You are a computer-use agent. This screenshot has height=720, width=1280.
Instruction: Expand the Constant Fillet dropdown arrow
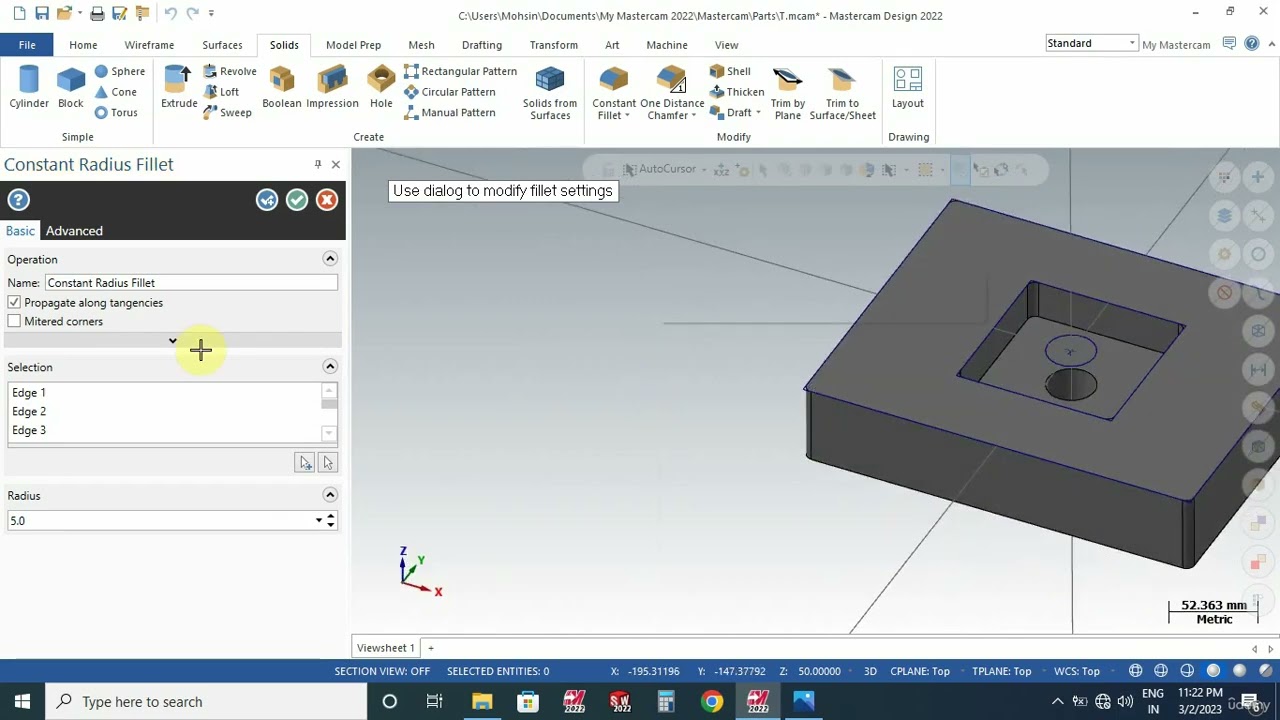pos(627,116)
